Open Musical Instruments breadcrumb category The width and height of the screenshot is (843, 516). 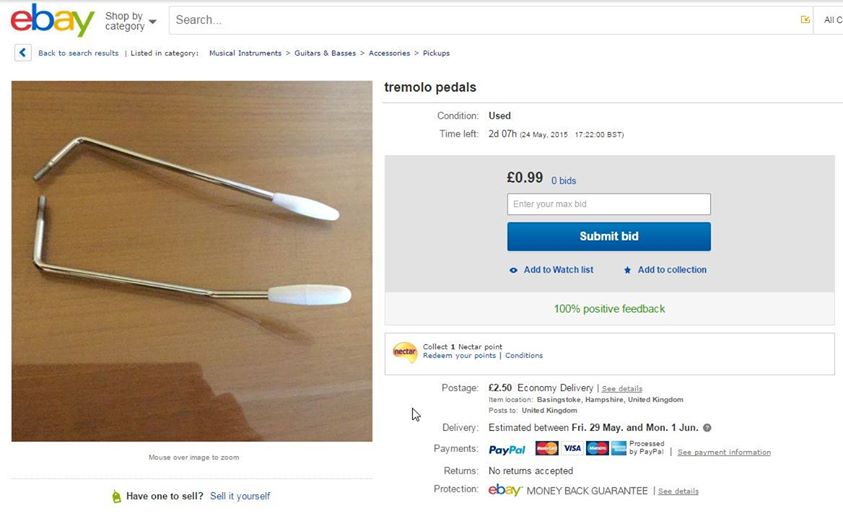tap(245, 53)
